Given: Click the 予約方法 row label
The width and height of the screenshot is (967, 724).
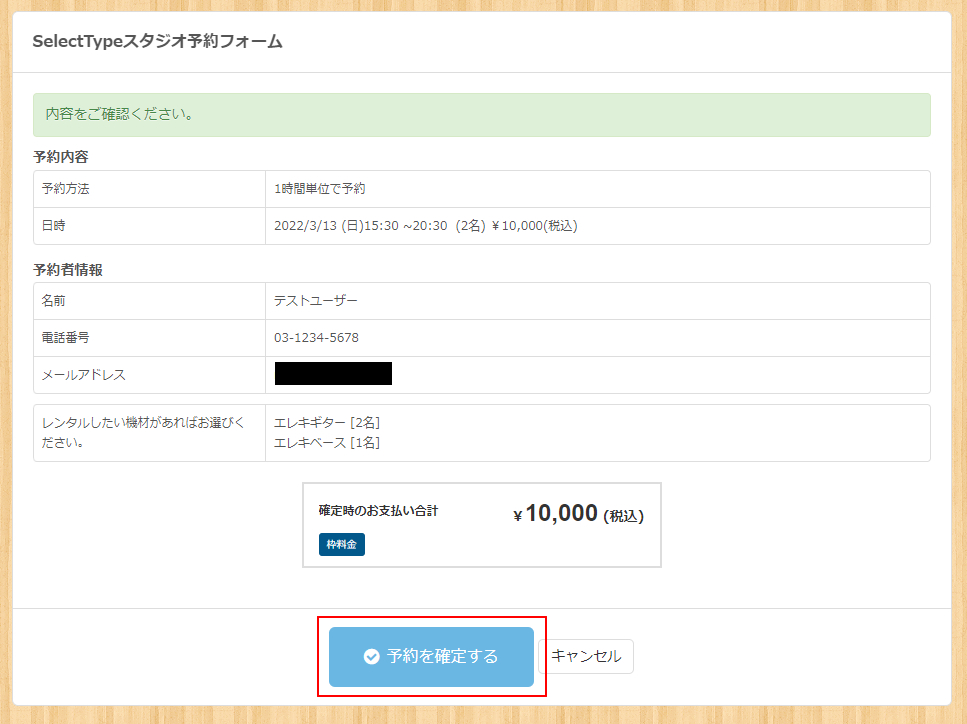Looking at the screenshot, I should pyautogui.click(x=65, y=189).
